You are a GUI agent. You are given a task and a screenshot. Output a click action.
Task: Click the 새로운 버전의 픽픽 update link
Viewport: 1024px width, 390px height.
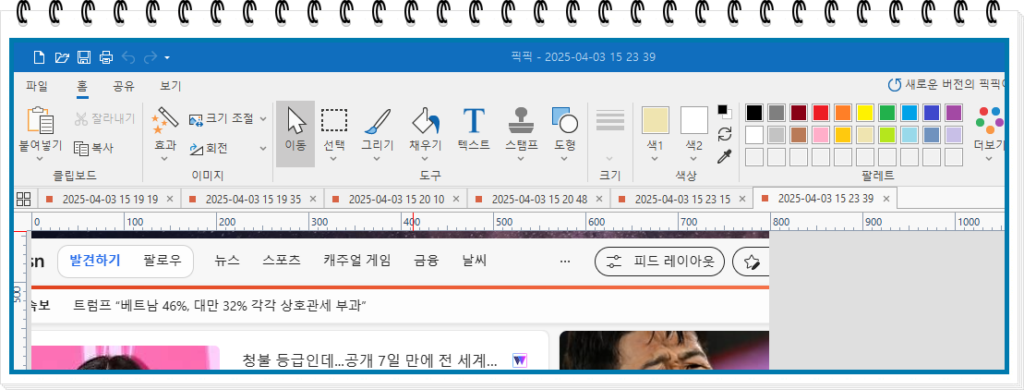[945, 85]
